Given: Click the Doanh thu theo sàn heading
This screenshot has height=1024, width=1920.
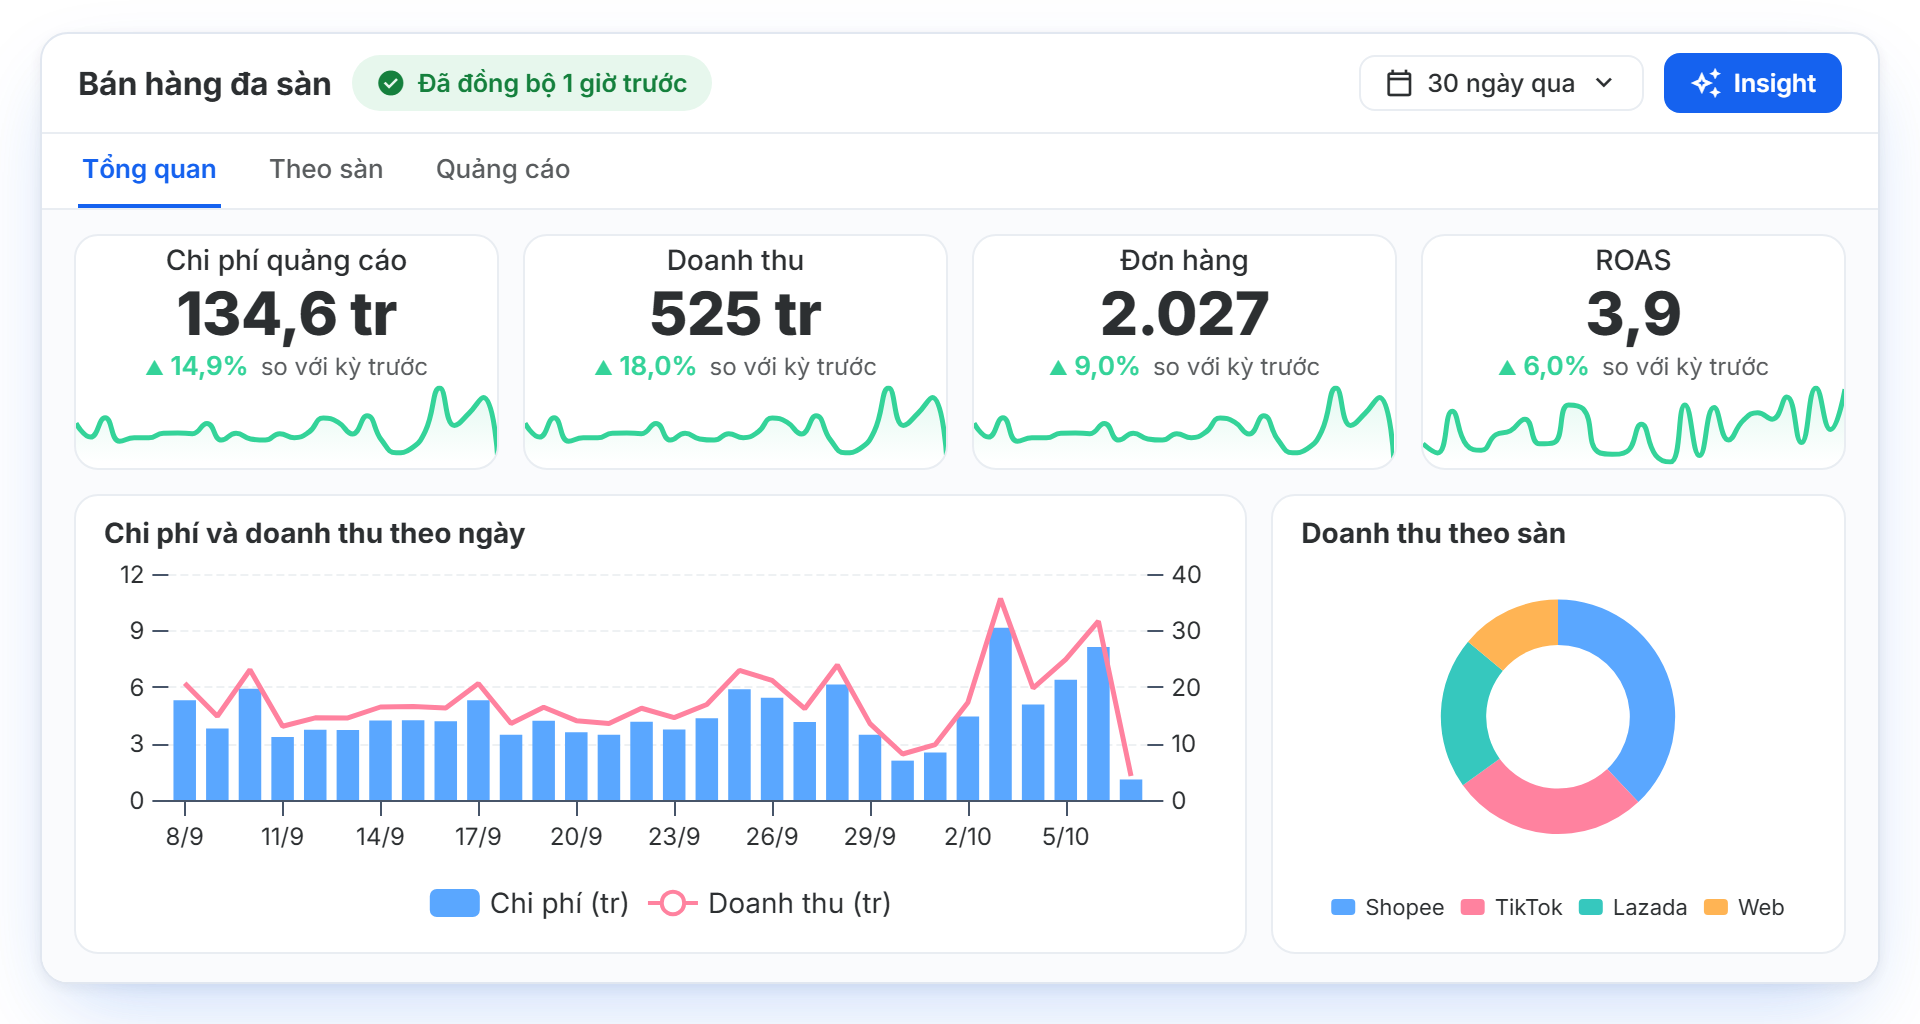Looking at the screenshot, I should click(x=1433, y=533).
